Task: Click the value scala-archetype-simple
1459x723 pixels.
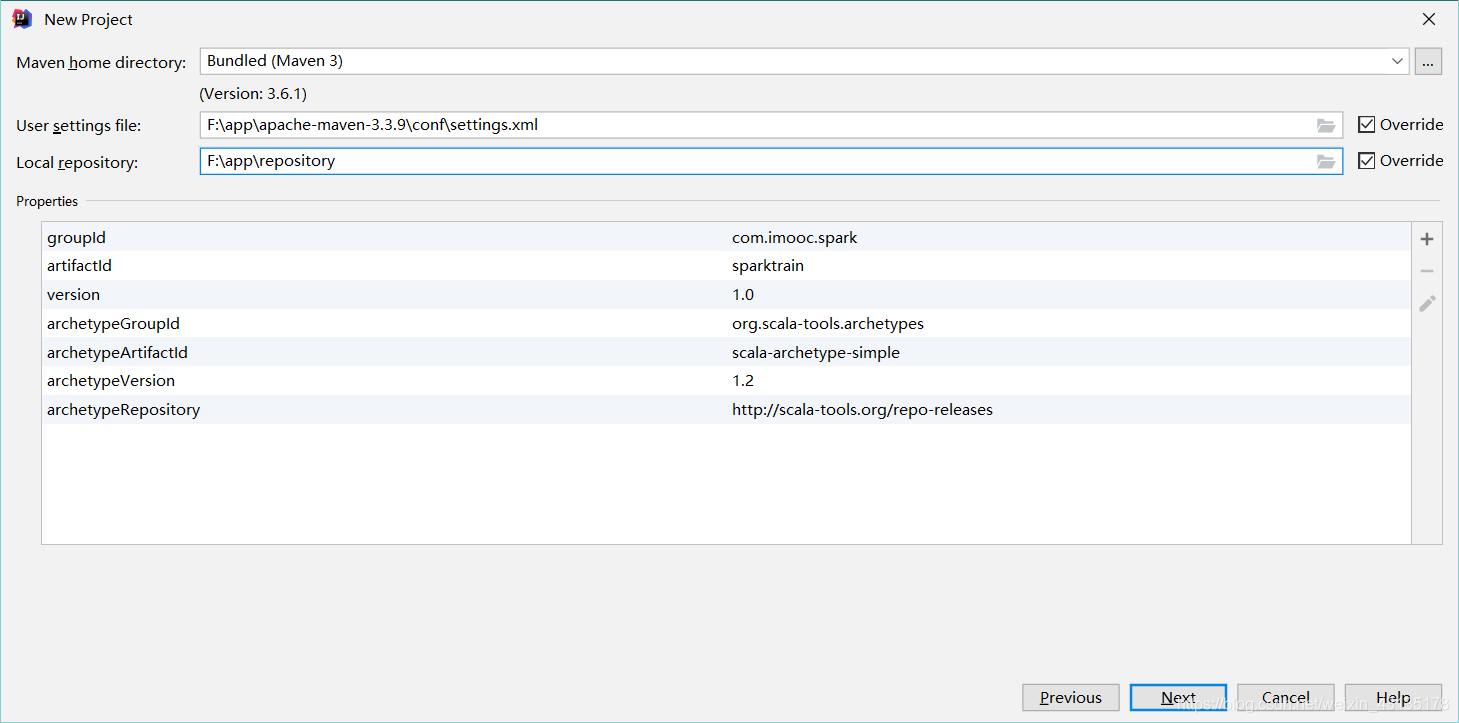Action: pos(816,352)
